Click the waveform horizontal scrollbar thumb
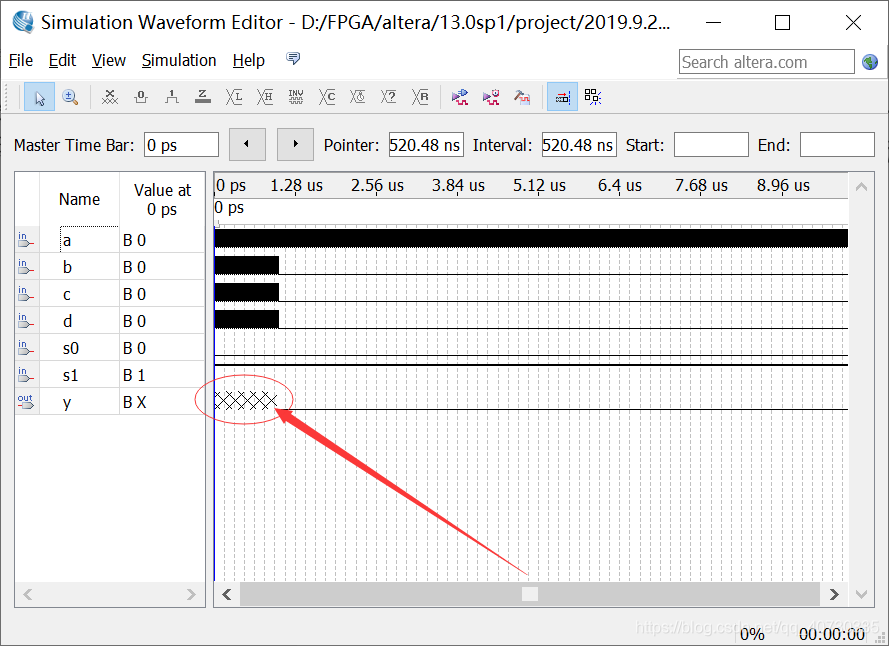The width and height of the screenshot is (889, 646). (530, 594)
